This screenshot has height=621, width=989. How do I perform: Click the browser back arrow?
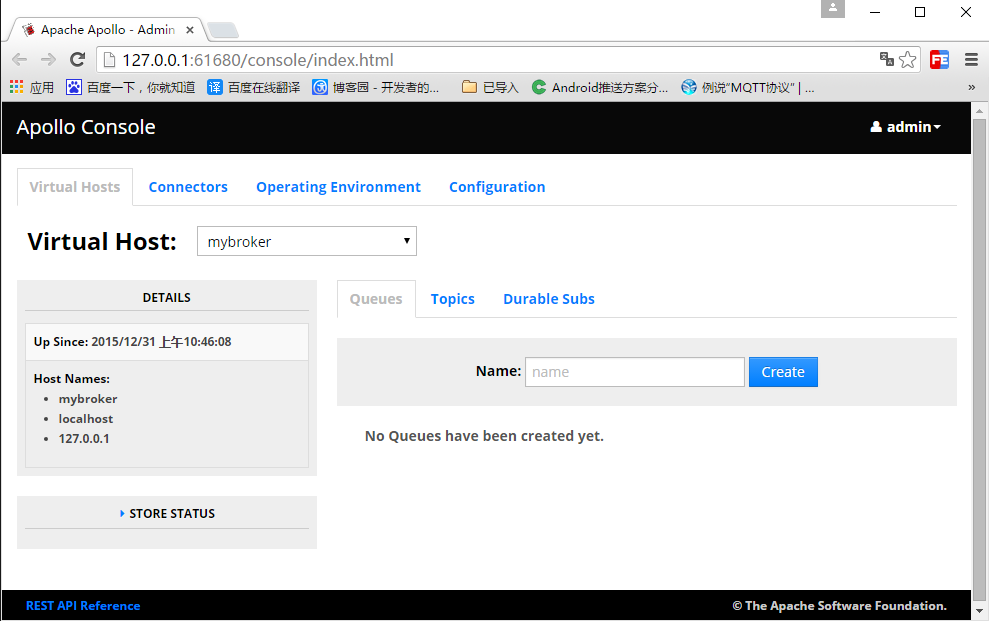(20, 60)
